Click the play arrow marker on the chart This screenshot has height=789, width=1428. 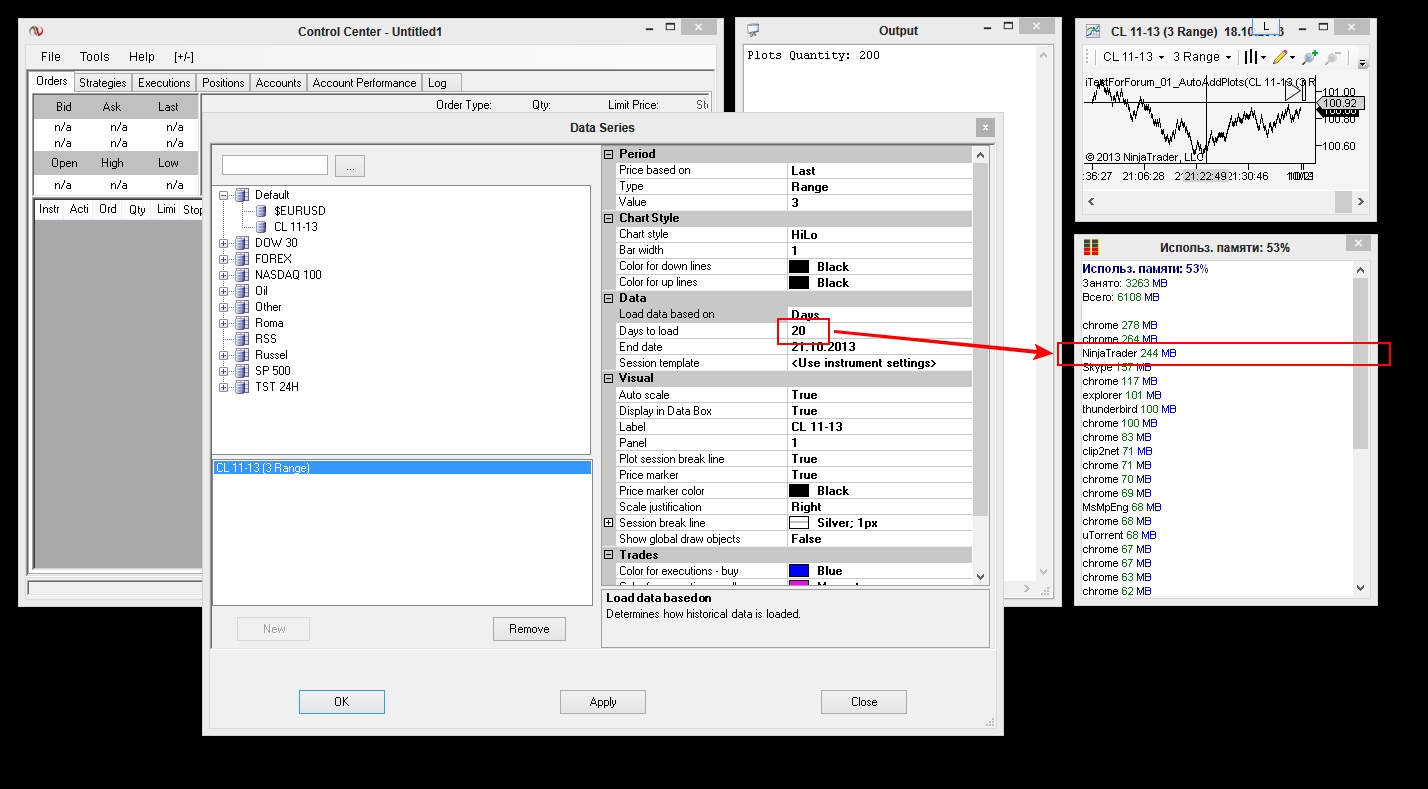coord(1293,91)
